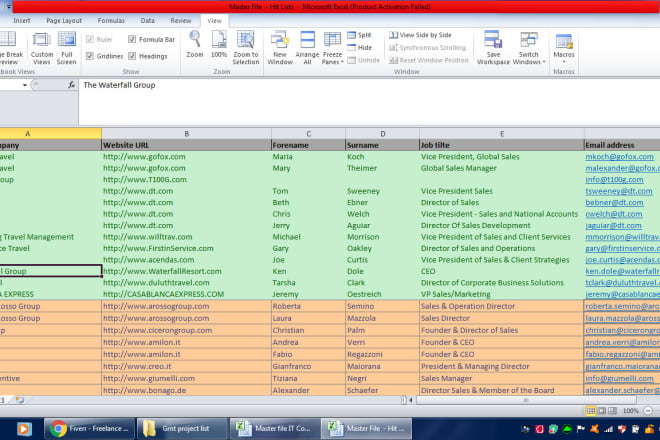Click the insert worksheet tab icon
This screenshot has height=440, width=660.
[x=19, y=400]
